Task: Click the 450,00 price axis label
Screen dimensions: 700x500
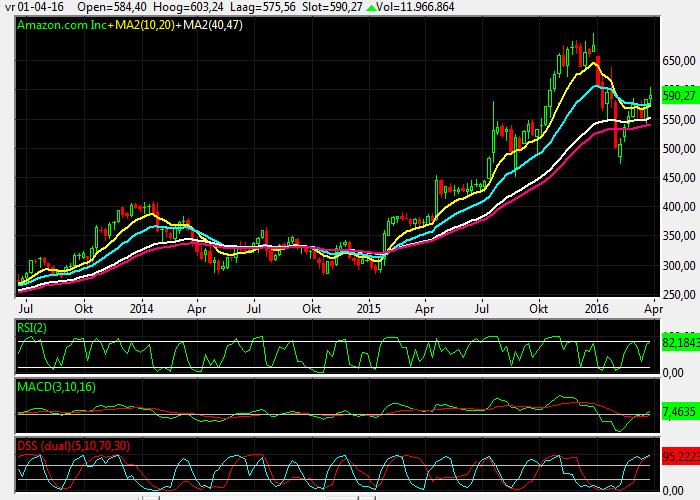Action: coord(679,178)
